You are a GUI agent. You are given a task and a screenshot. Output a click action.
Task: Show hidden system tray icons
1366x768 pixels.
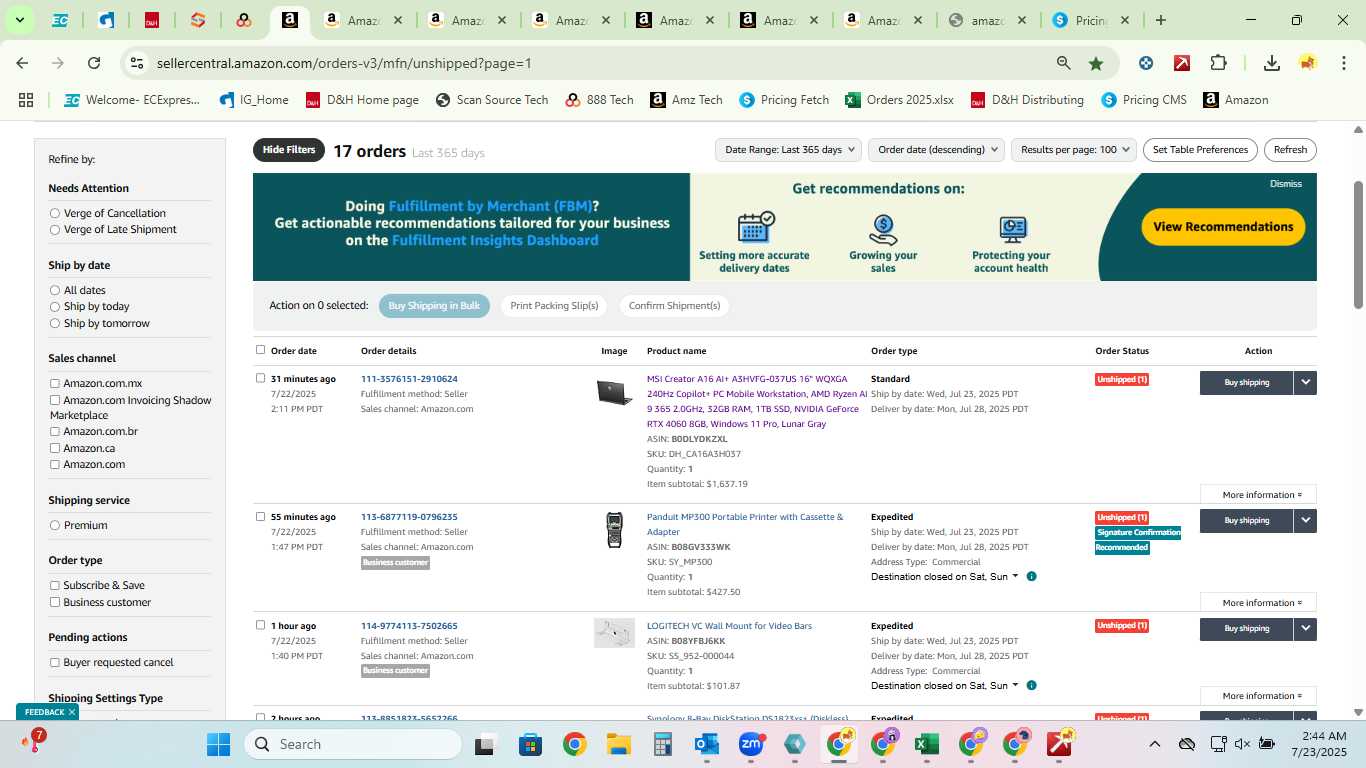pyautogui.click(x=1155, y=744)
